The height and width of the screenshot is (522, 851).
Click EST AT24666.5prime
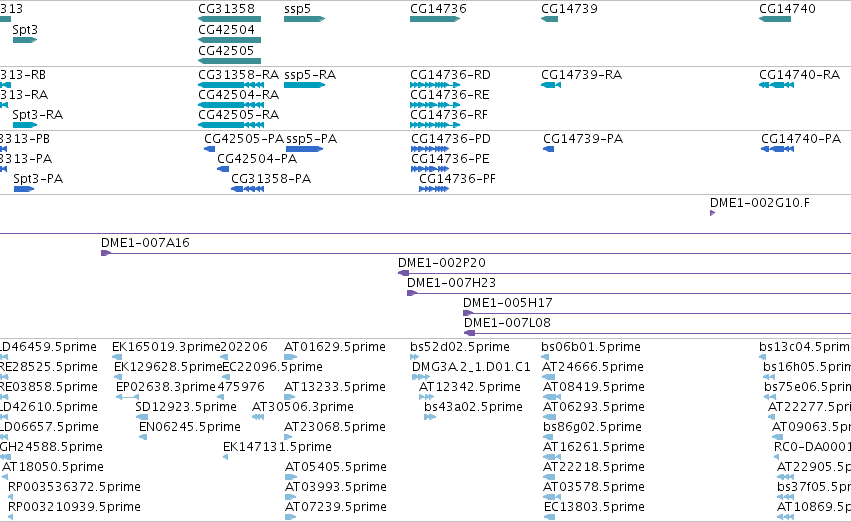[x=593, y=367]
